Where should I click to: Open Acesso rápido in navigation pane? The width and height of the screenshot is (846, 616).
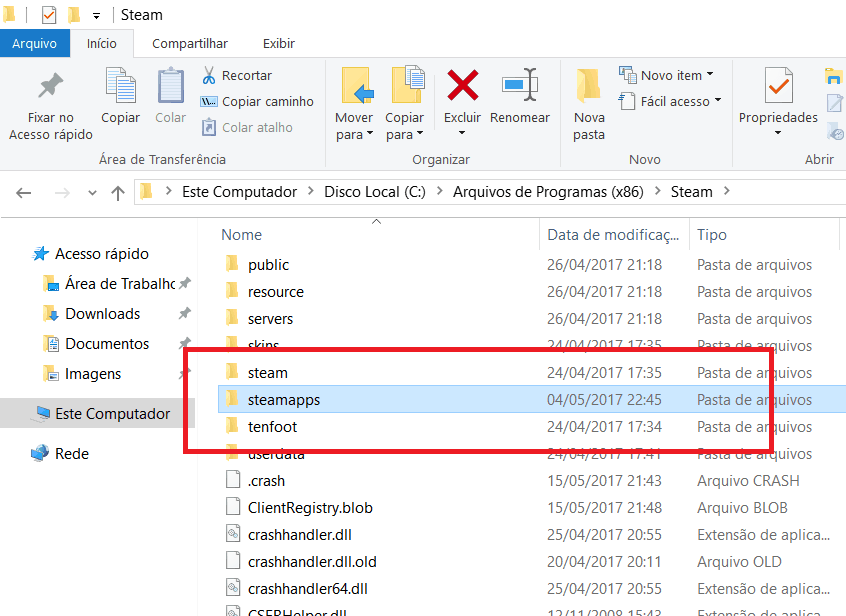click(91, 254)
